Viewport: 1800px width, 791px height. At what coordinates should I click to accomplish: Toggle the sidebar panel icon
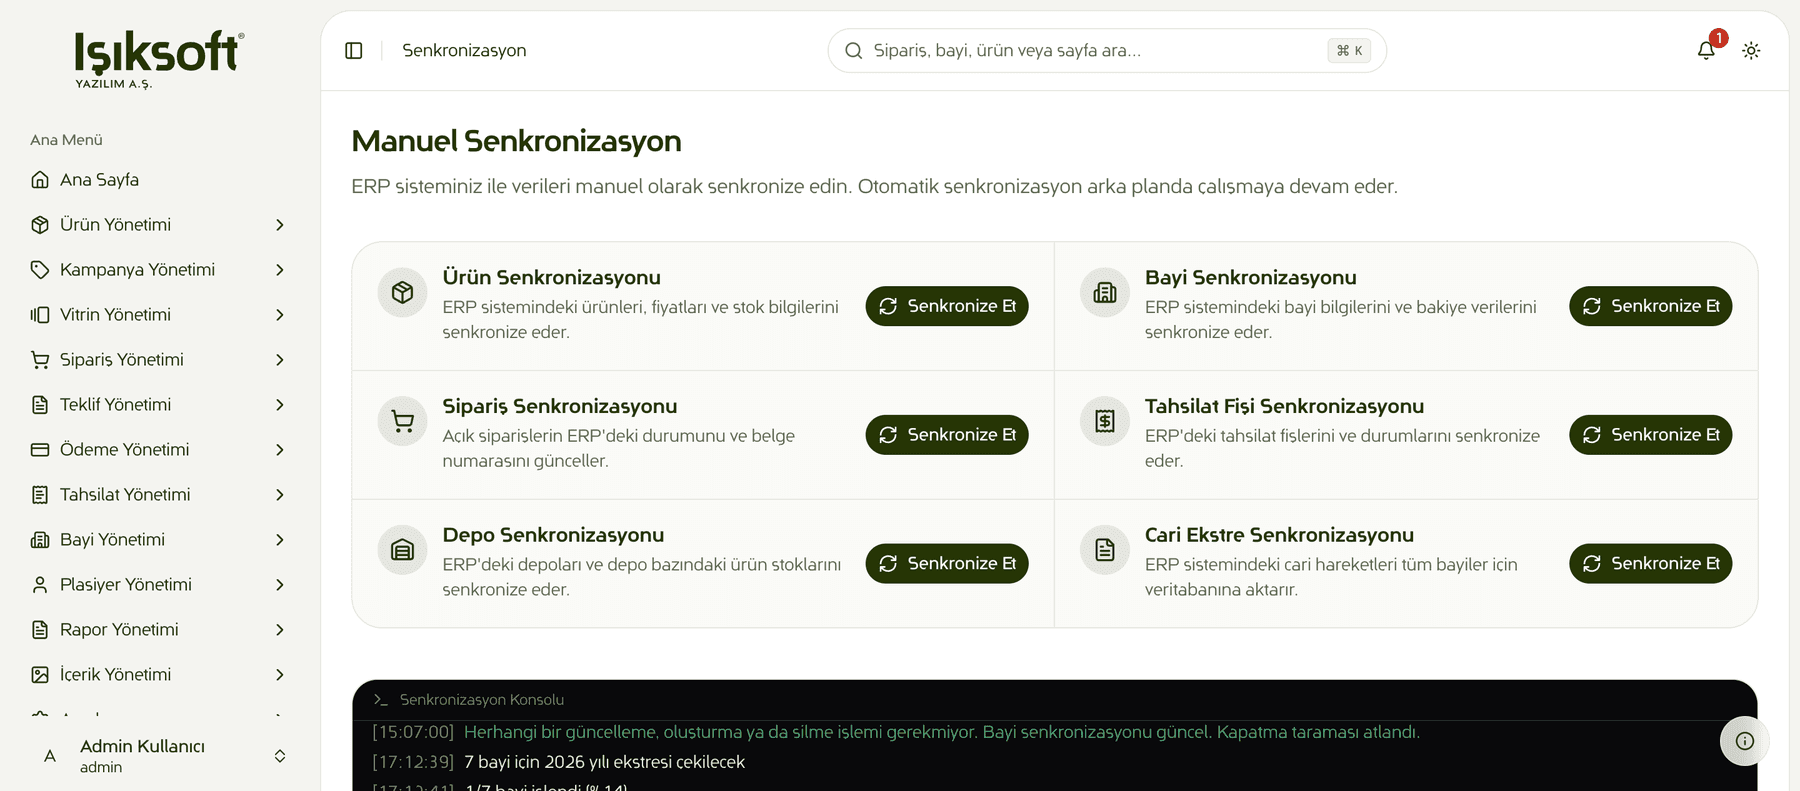point(354,50)
